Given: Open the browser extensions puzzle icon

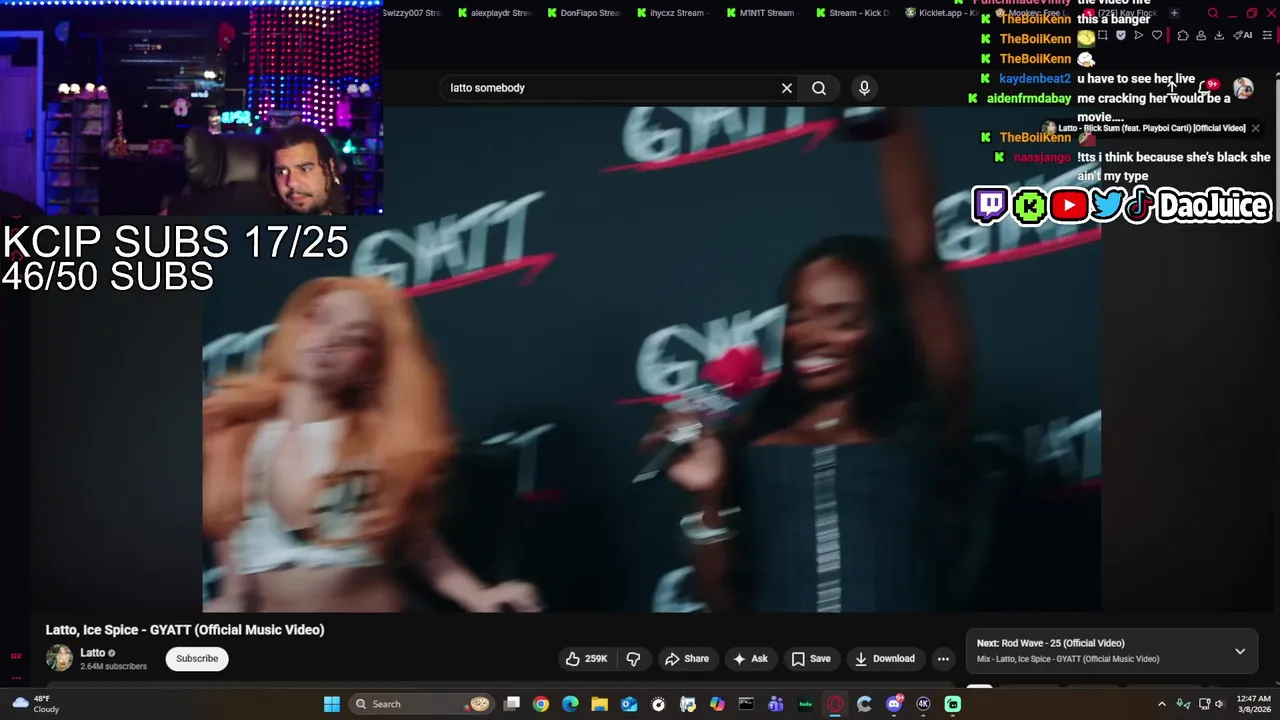Looking at the screenshot, I should [1182, 35].
